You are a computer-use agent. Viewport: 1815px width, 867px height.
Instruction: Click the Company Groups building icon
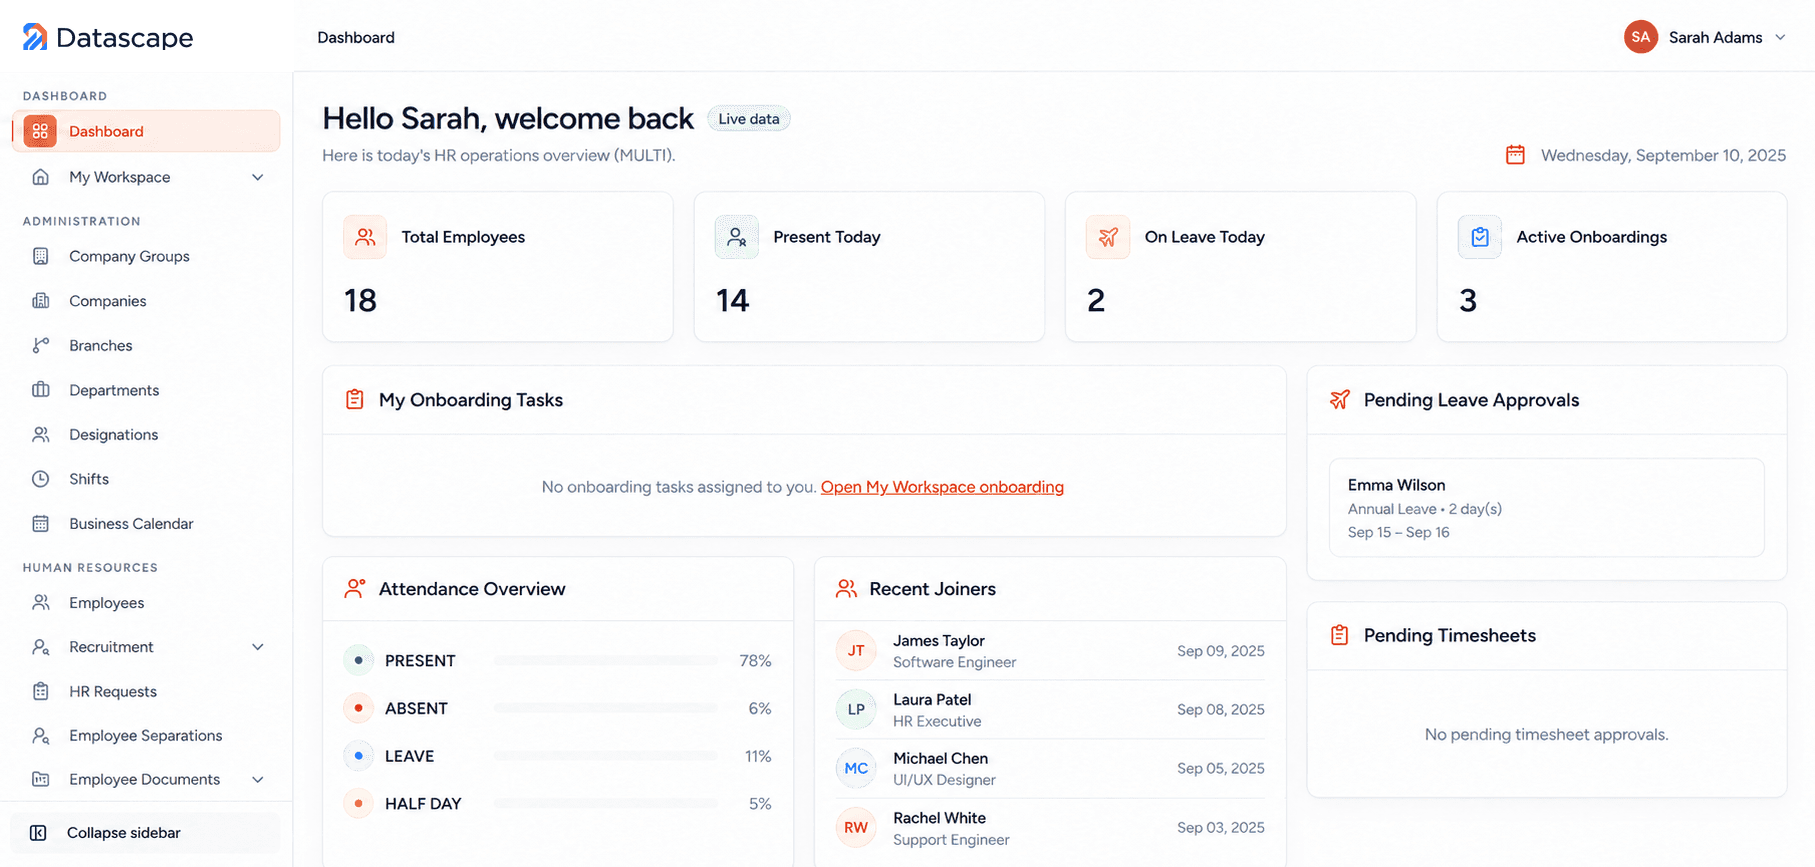40,256
